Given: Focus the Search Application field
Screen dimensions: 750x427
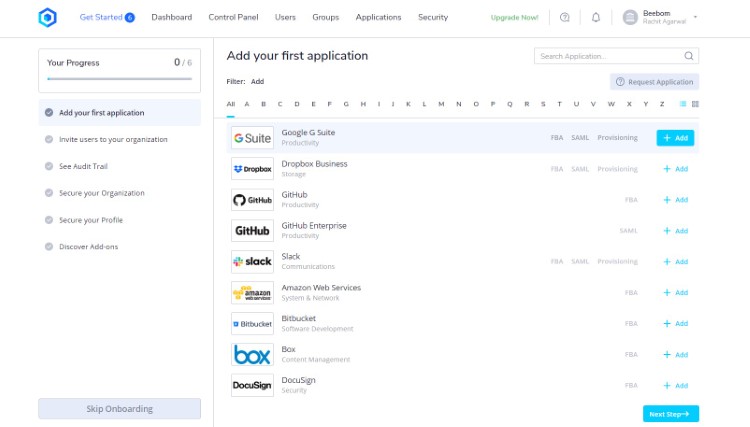Looking at the screenshot, I should click(x=616, y=56).
